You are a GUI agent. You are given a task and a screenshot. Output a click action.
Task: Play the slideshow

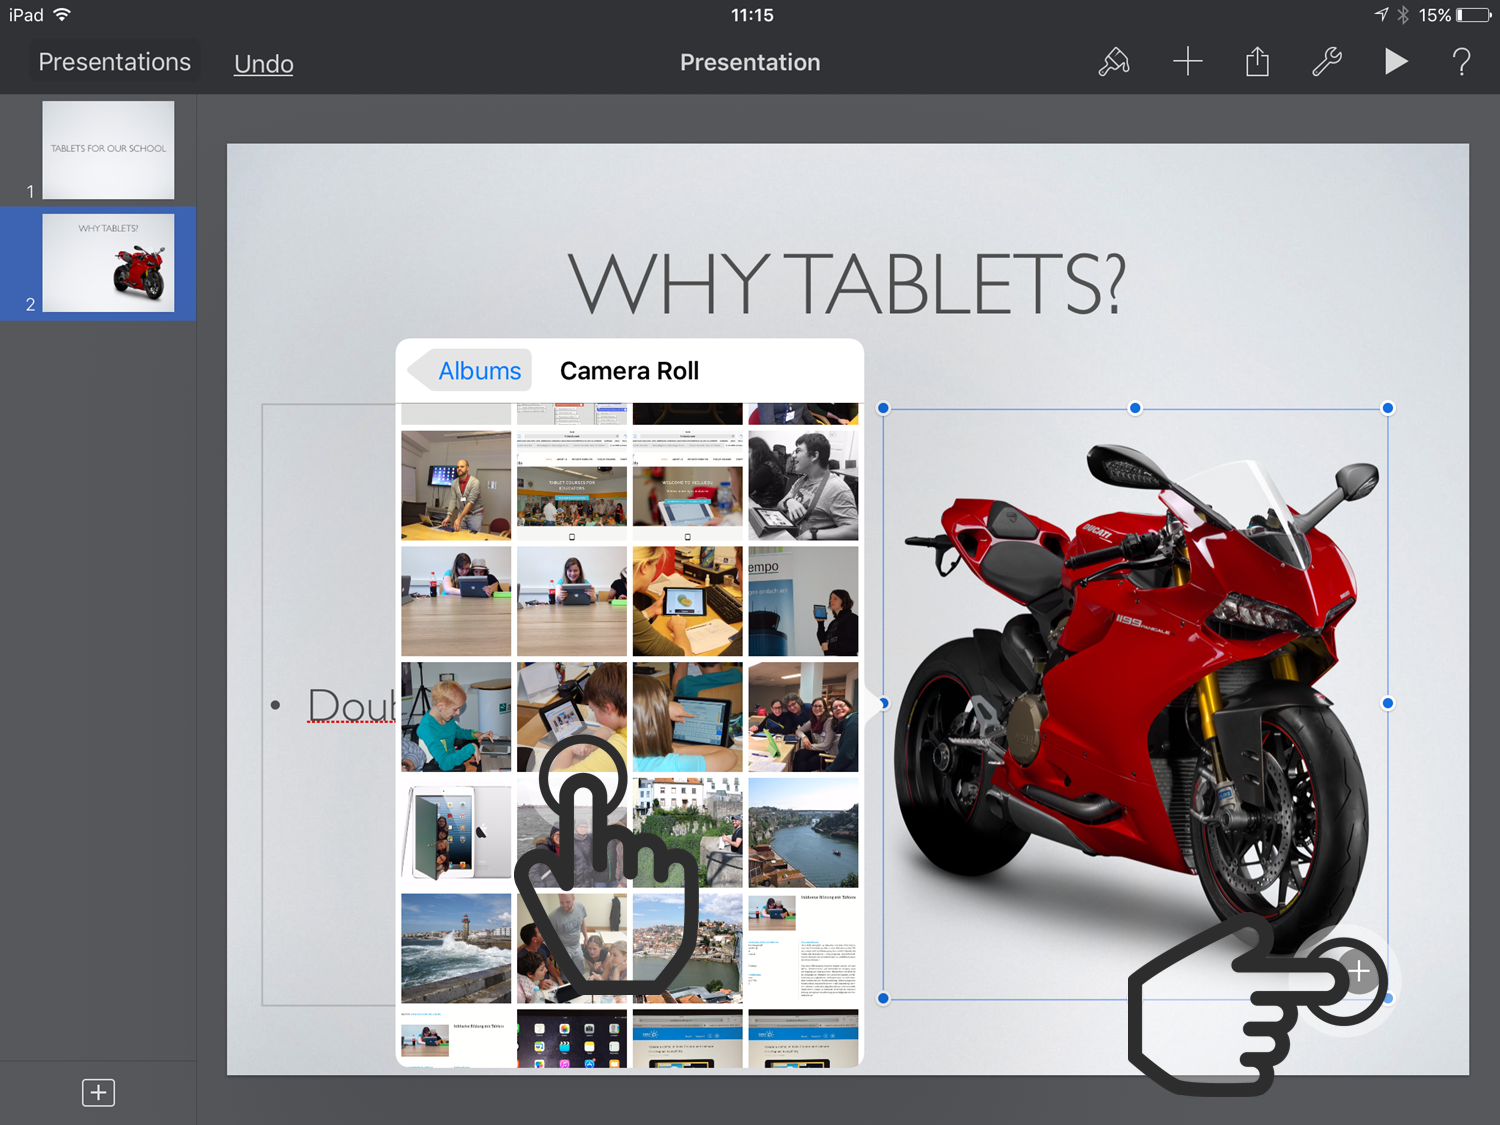pos(1396,62)
